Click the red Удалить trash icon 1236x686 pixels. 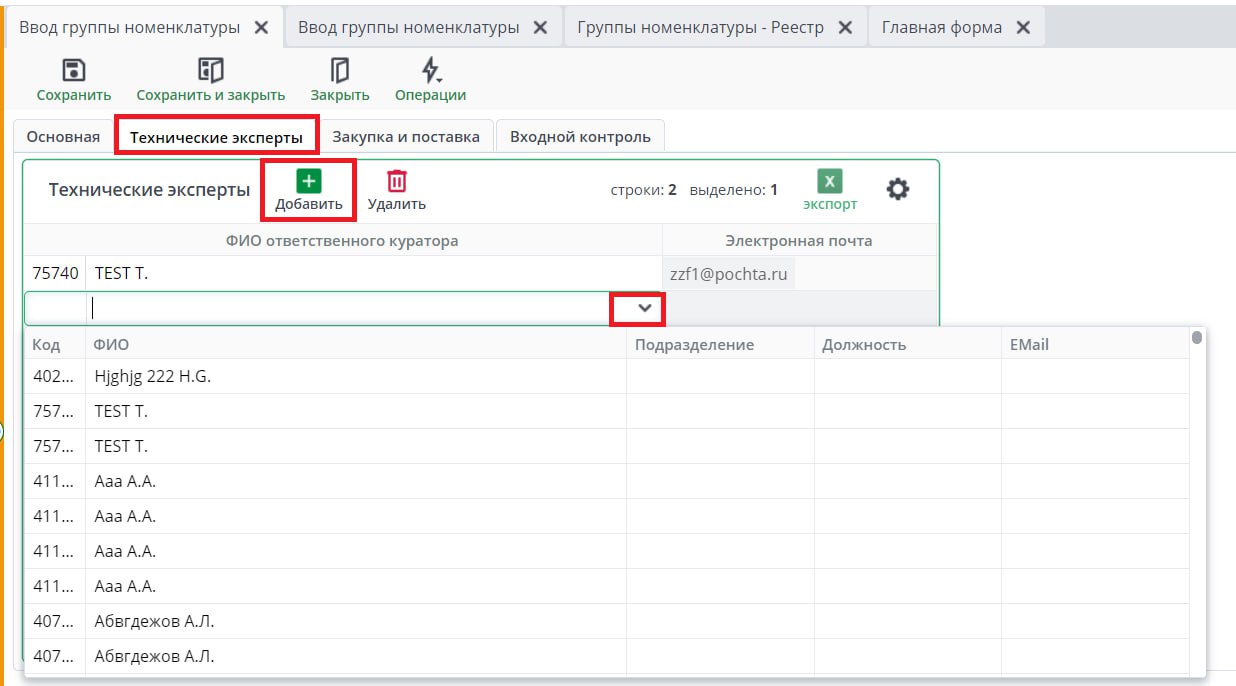pos(397,181)
